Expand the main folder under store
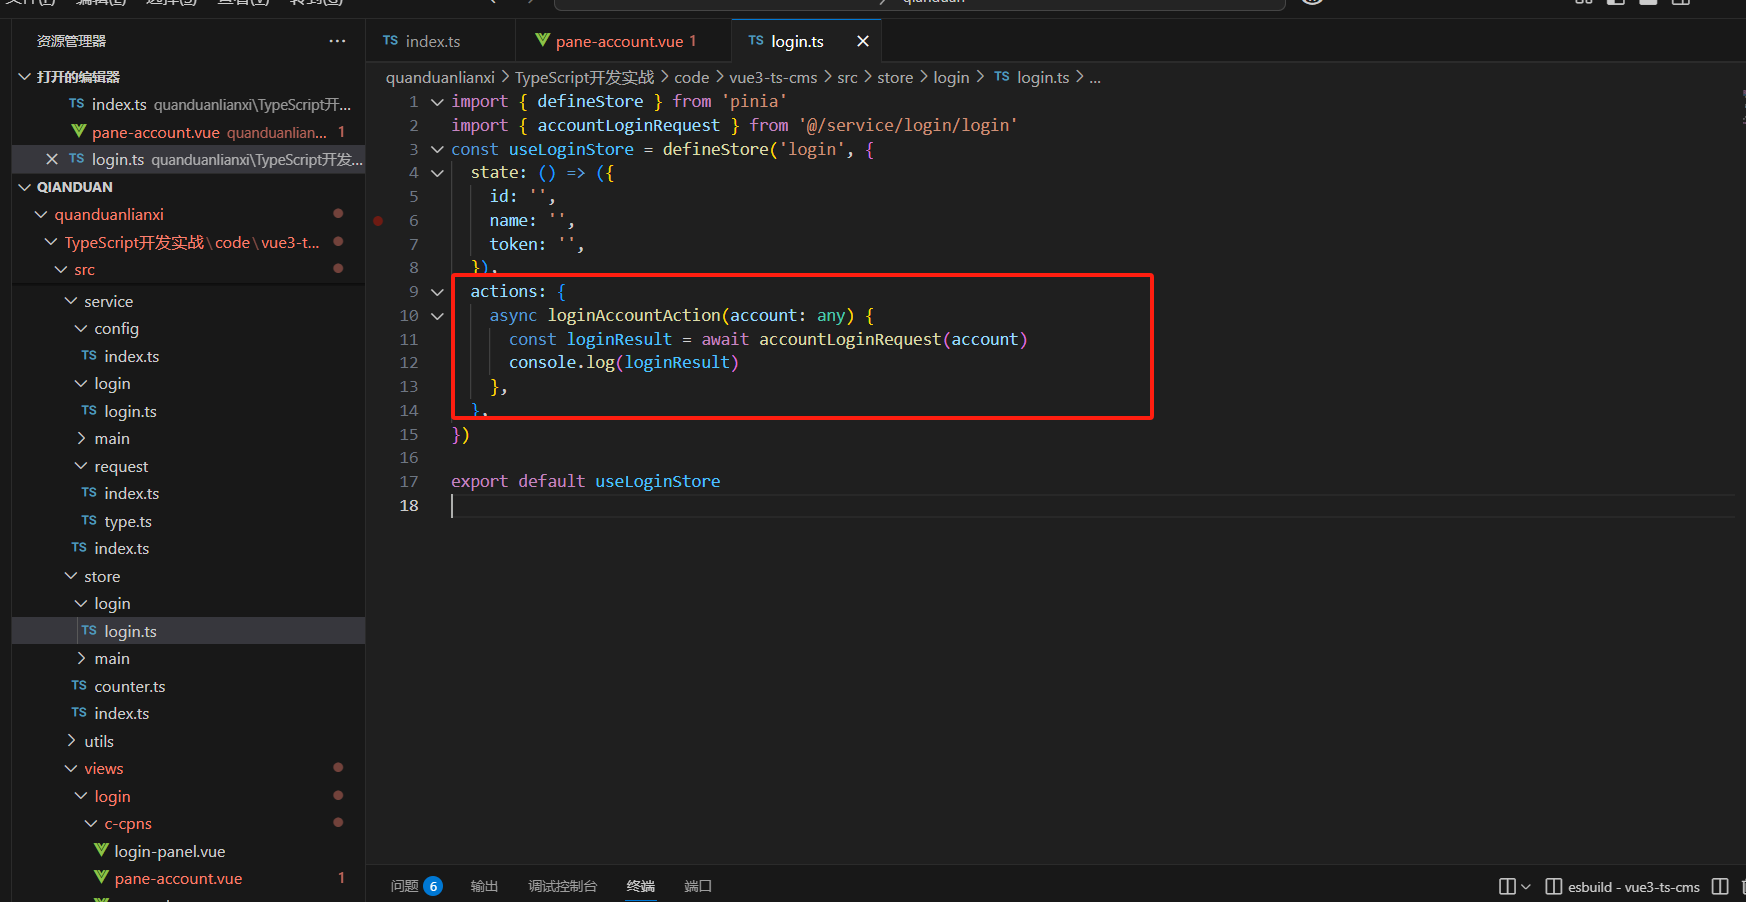The height and width of the screenshot is (902, 1746). [x=81, y=659]
